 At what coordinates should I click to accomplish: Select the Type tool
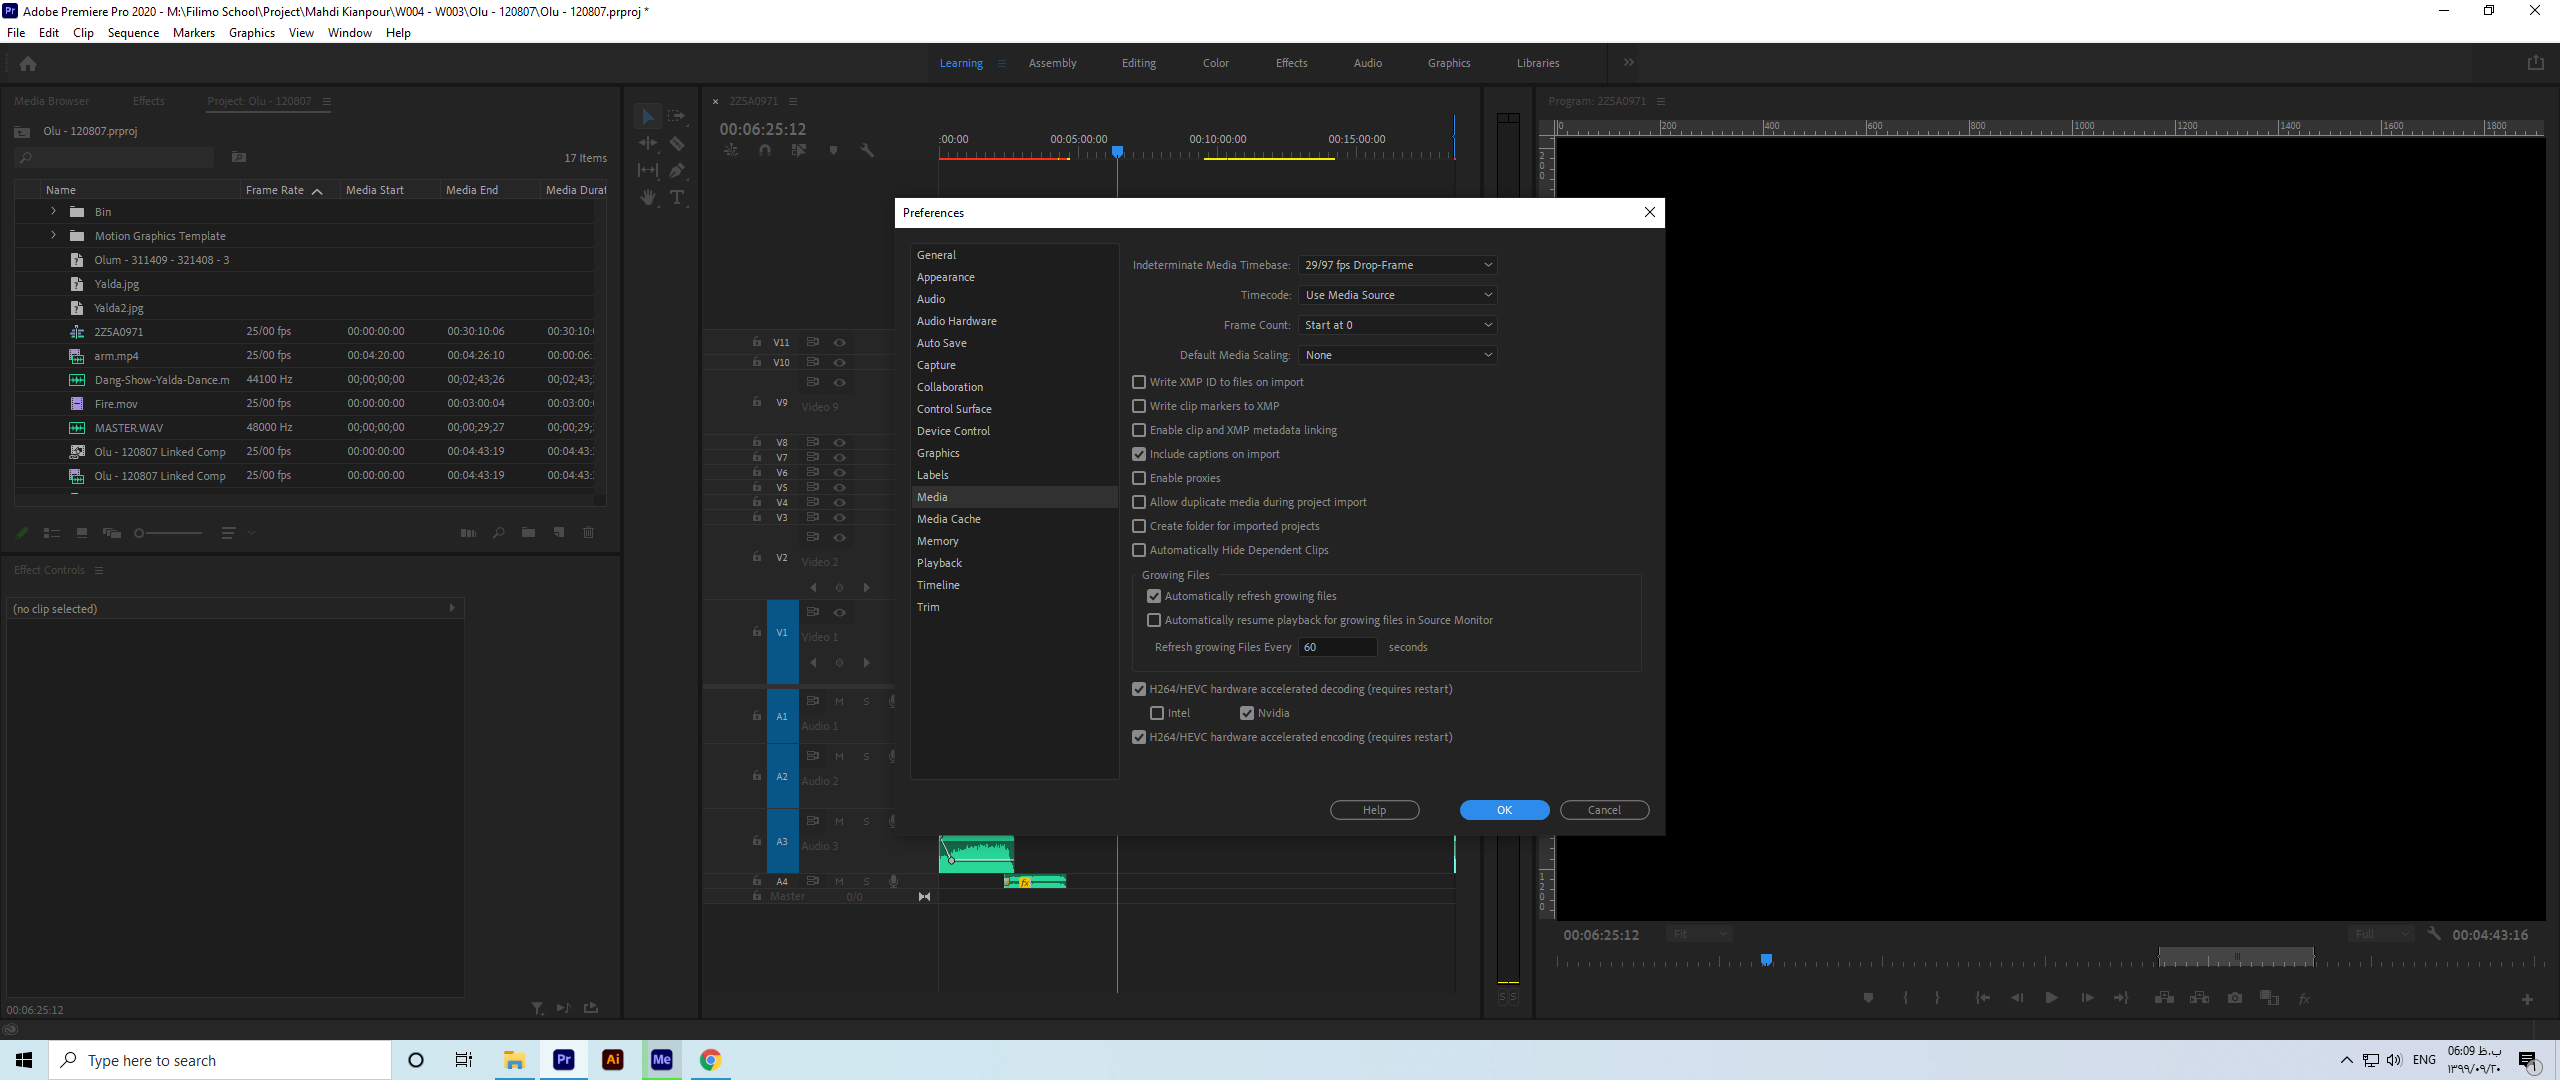(678, 198)
